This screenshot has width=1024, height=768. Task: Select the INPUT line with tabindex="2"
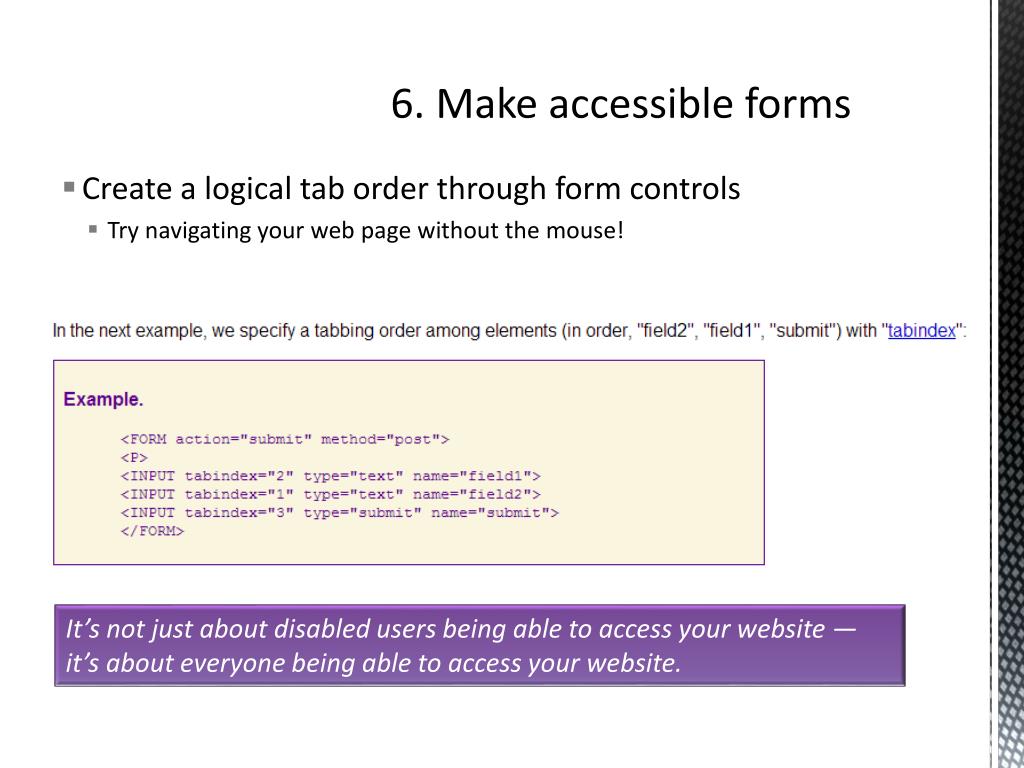point(330,475)
